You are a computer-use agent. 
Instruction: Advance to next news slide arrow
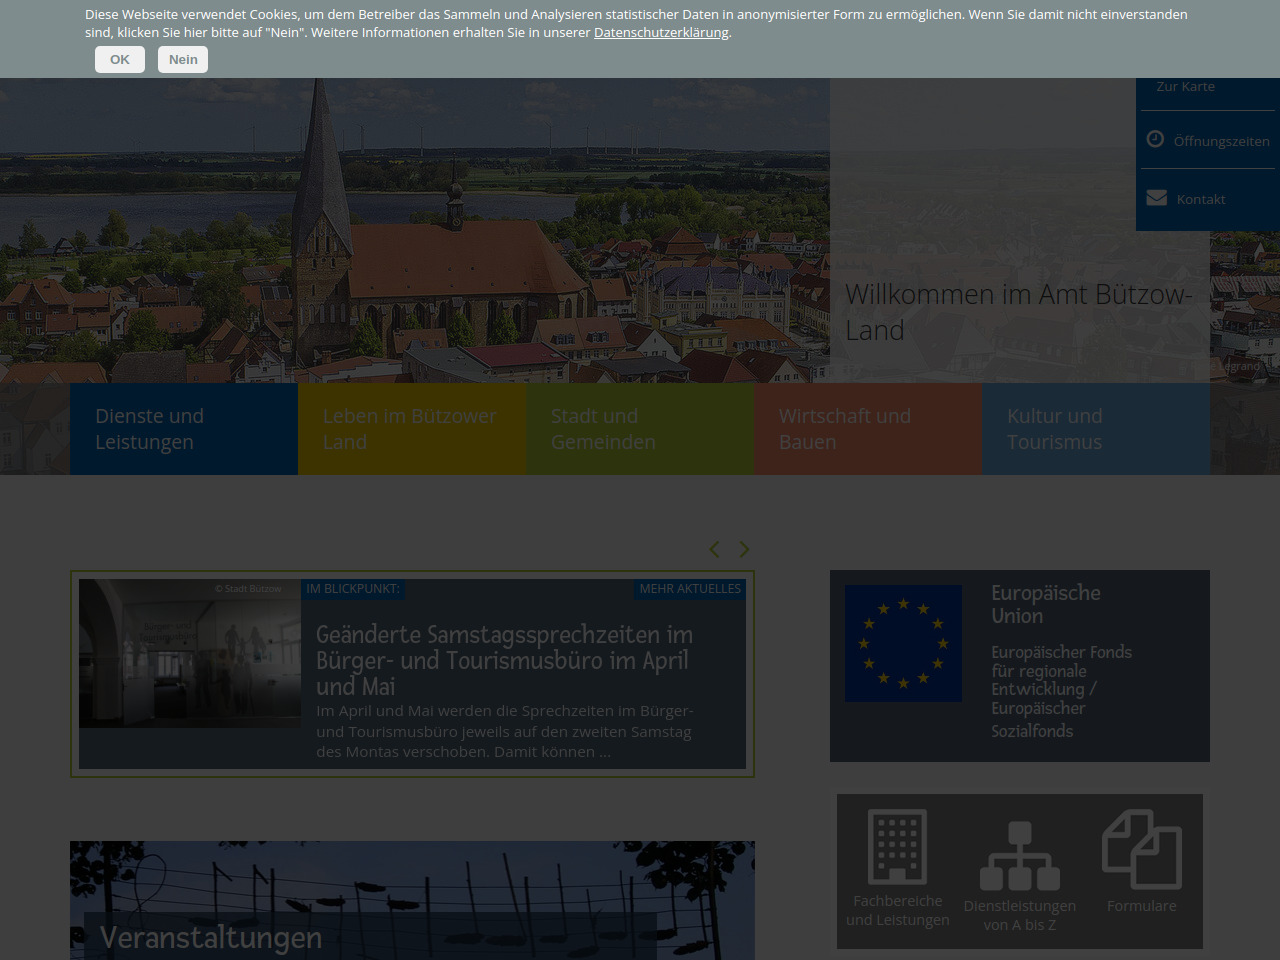(x=744, y=549)
